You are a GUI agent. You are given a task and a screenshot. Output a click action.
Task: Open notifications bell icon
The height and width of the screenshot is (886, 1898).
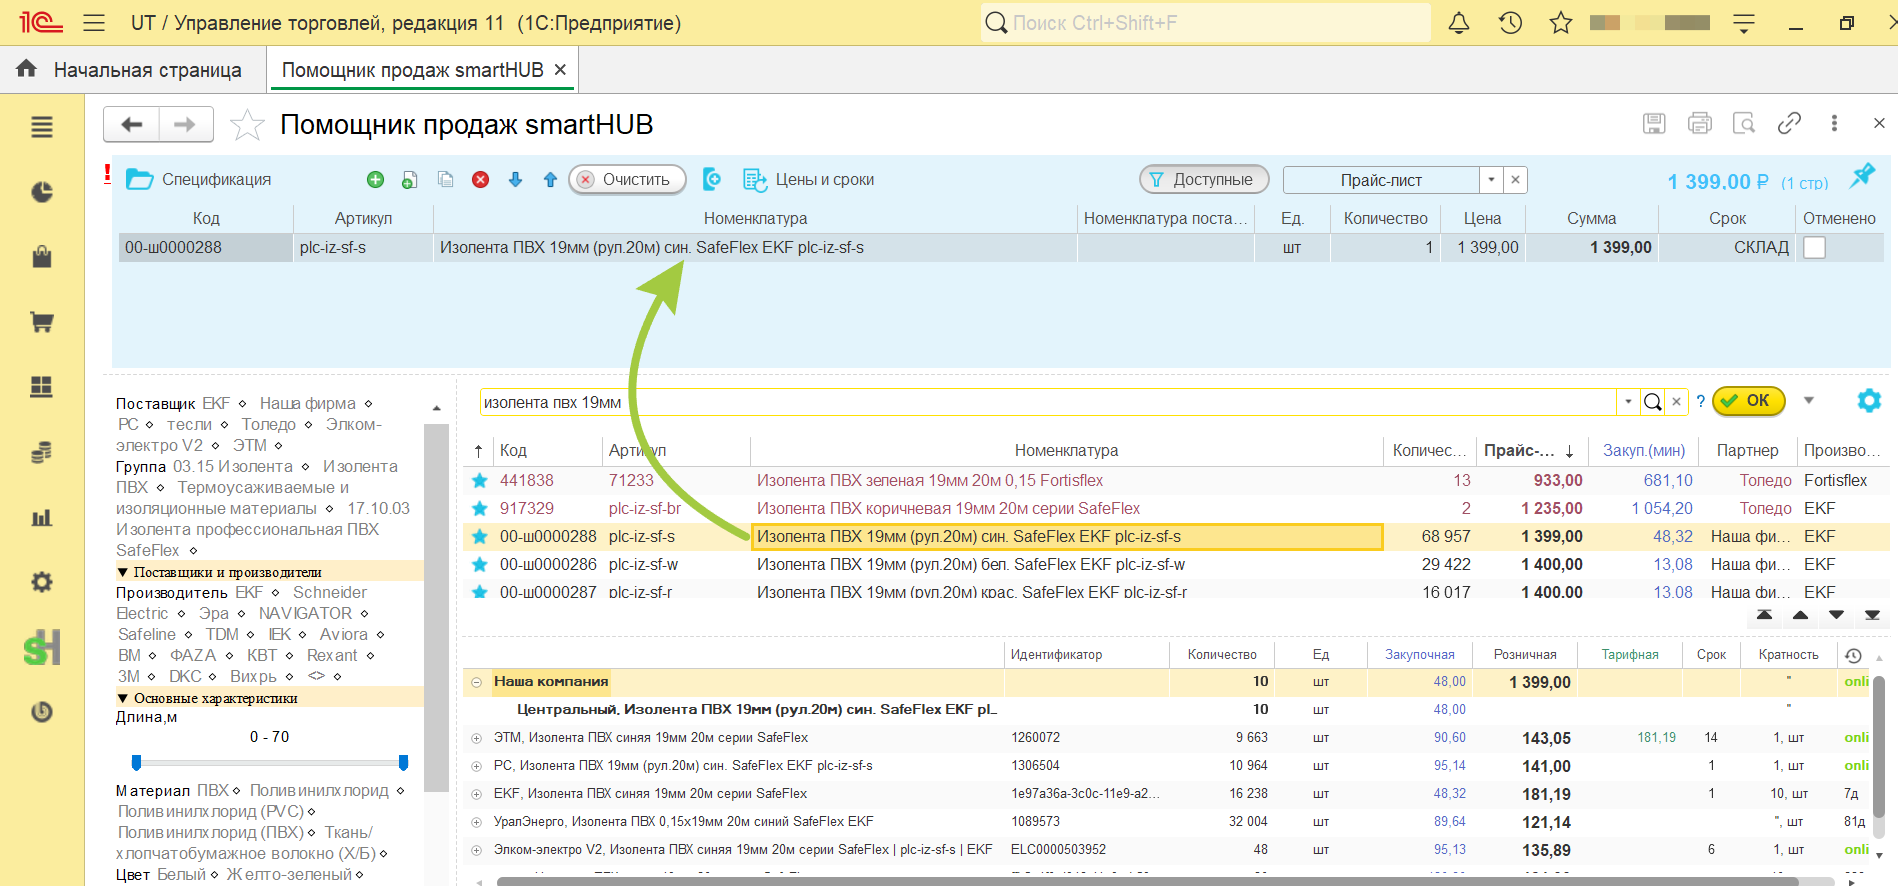[x=1459, y=23]
